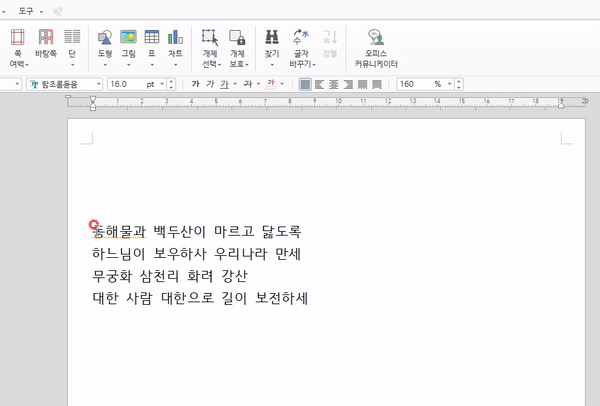
Task: Select left paragraph alignment
Action: point(319,84)
